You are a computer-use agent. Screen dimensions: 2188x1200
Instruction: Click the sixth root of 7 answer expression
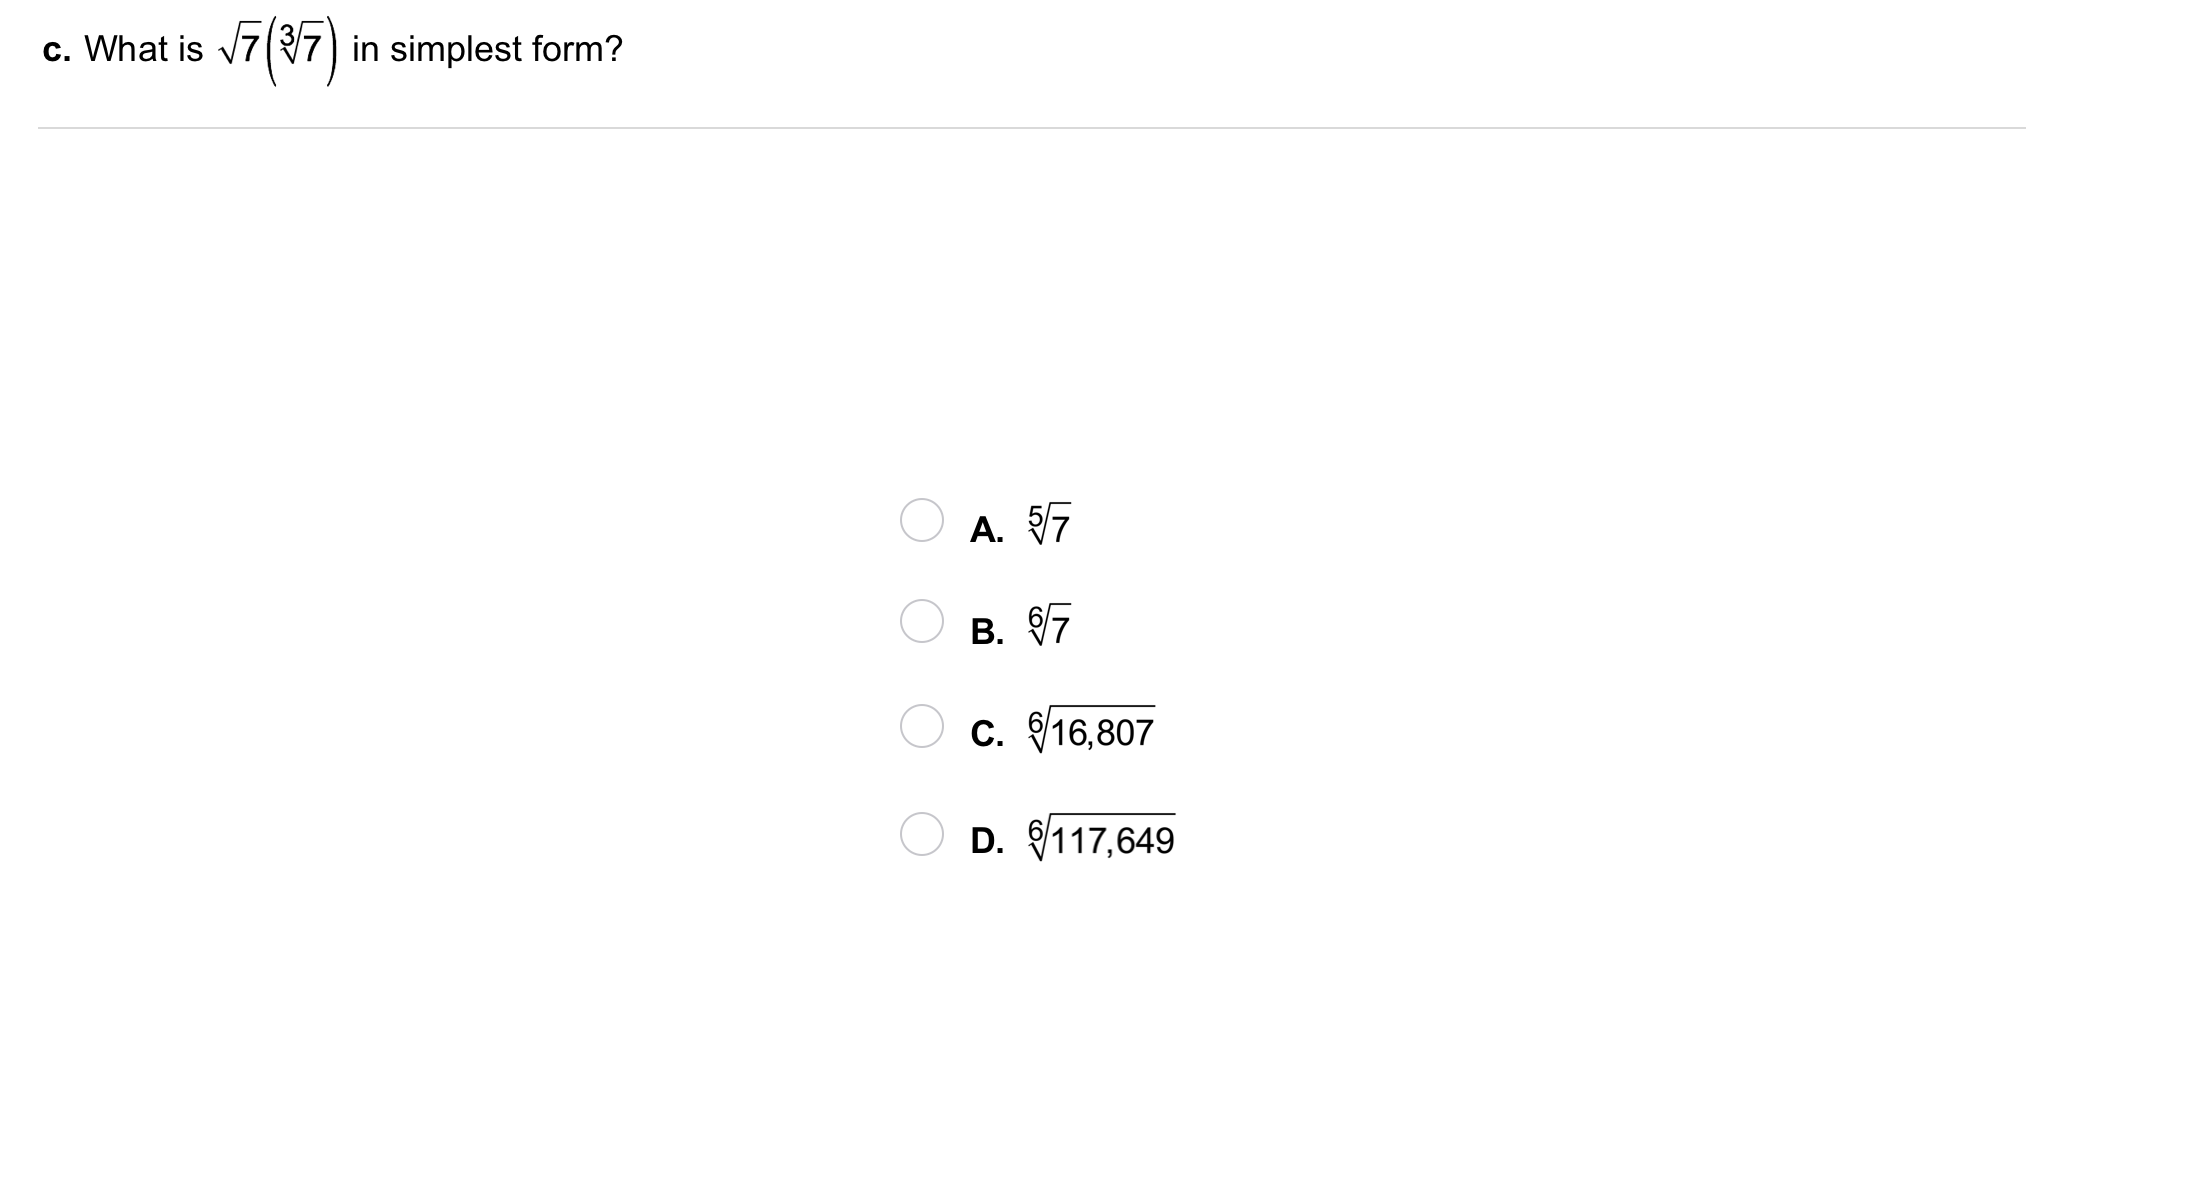click(x=1049, y=627)
